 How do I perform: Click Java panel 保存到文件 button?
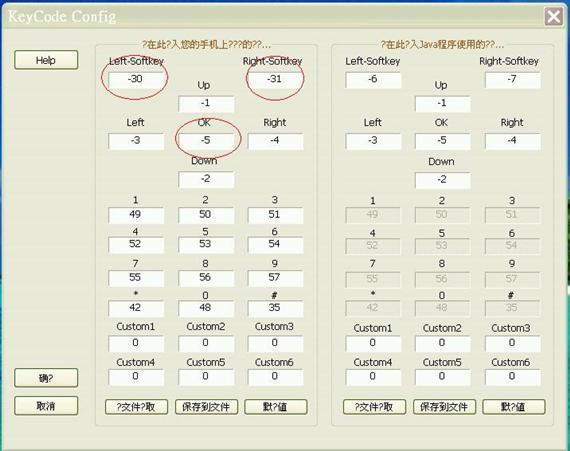click(x=444, y=407)
